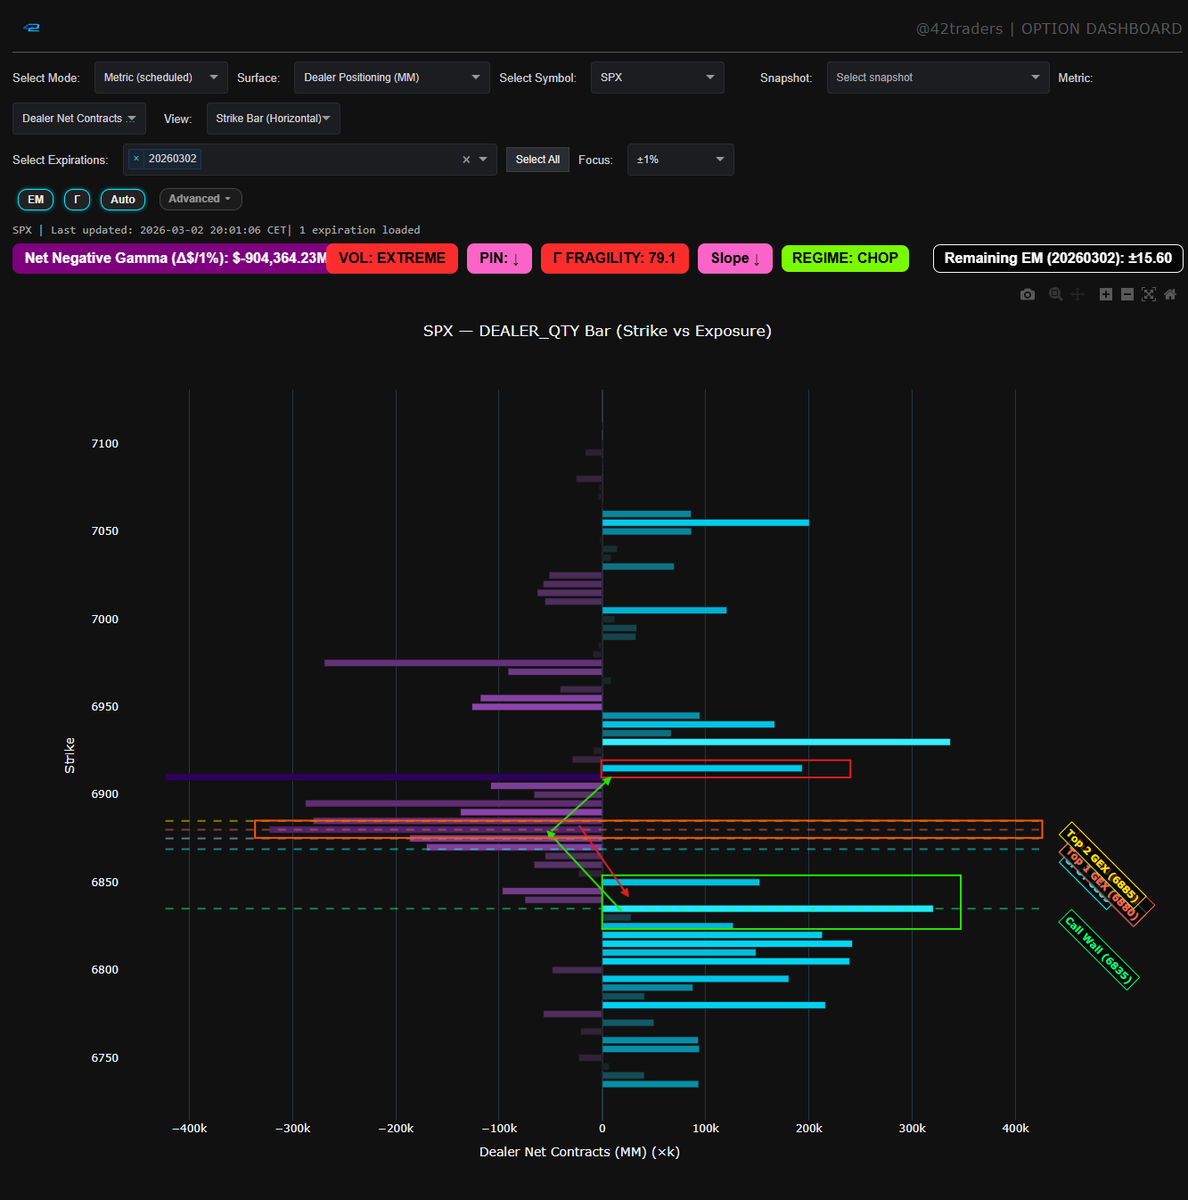The width and height of the screenshot is (1188, 1200).
Task: Open the Metric (scheduled) mode selector
Action: click(160, 77)
